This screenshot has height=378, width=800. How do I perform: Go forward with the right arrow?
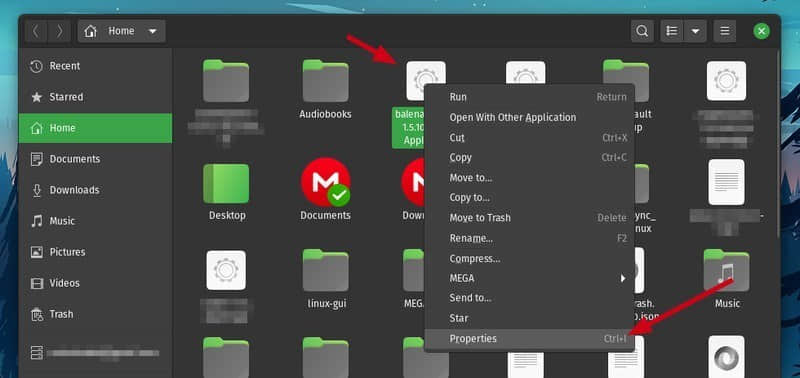tap(60, 31)
